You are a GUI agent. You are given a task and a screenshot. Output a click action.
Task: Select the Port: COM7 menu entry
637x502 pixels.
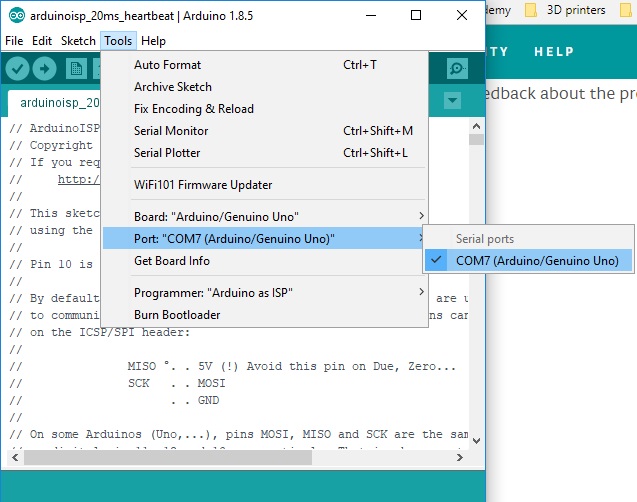point(264,238)
